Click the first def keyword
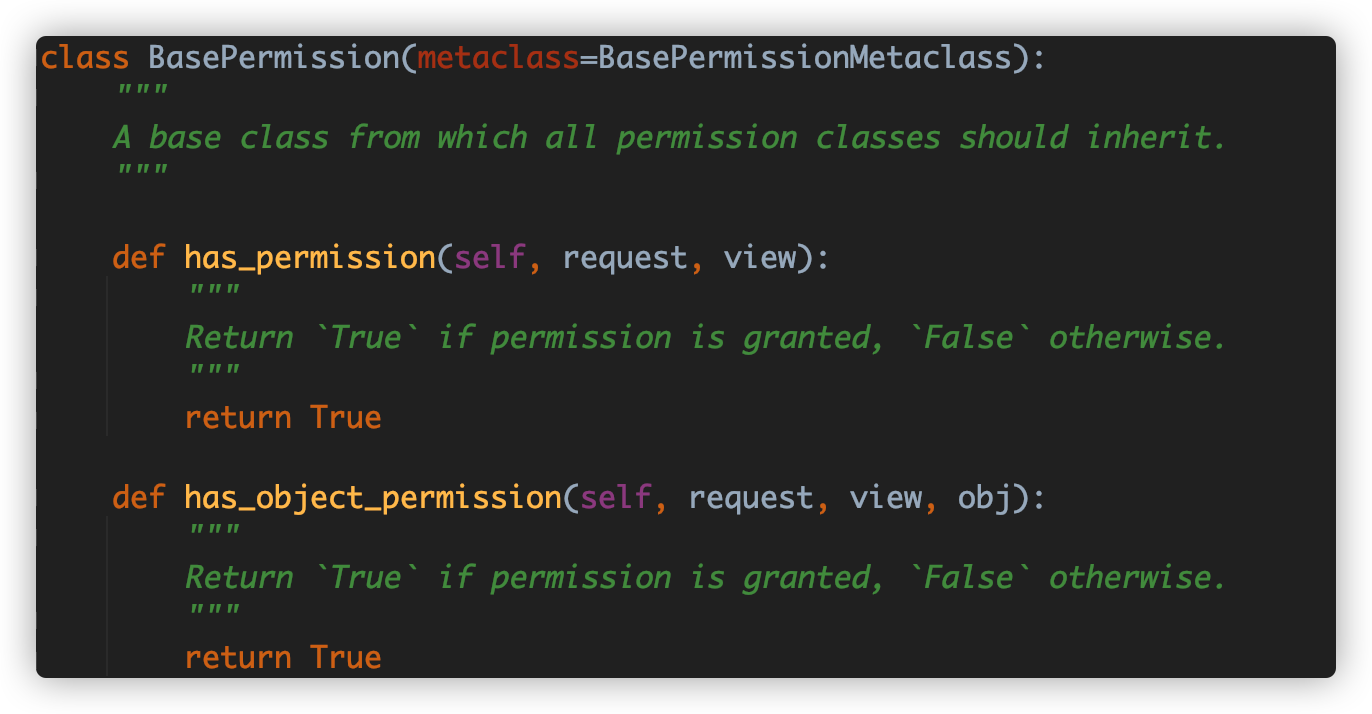Viewport: 1372px width, 714px height. tap(139, 258)
